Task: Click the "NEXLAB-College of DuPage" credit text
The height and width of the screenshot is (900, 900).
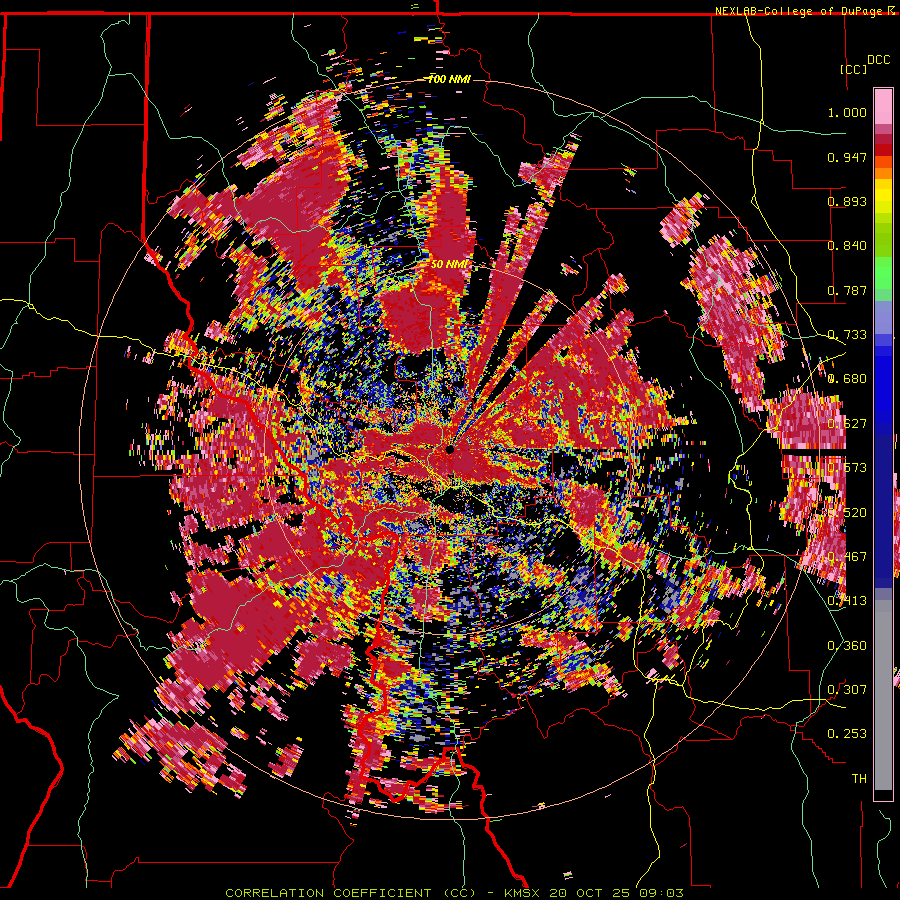Action: point(798,11)
